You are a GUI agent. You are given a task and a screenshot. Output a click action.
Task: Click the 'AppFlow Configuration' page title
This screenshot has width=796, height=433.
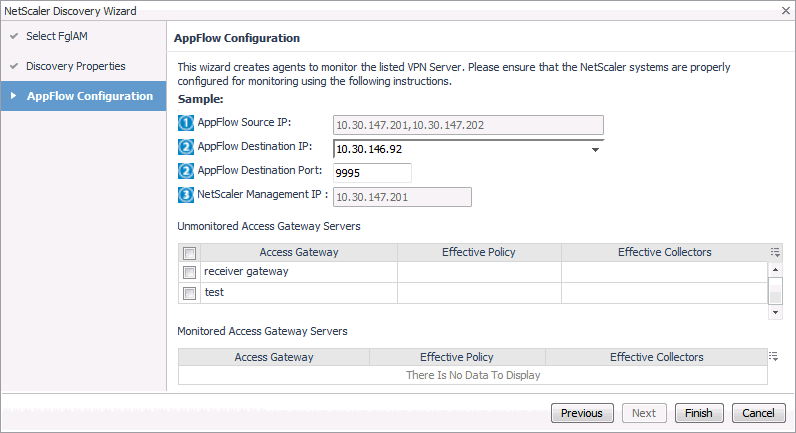coord(237,38)
